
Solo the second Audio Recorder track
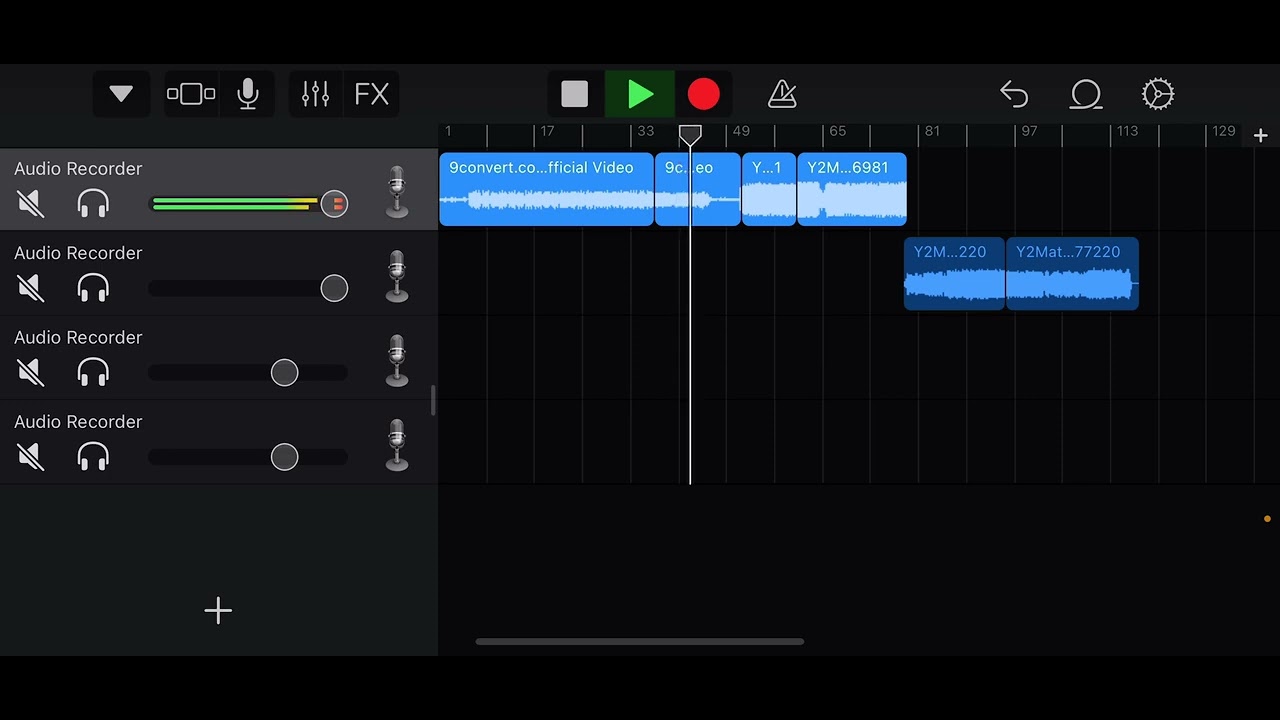pos(93,288)
